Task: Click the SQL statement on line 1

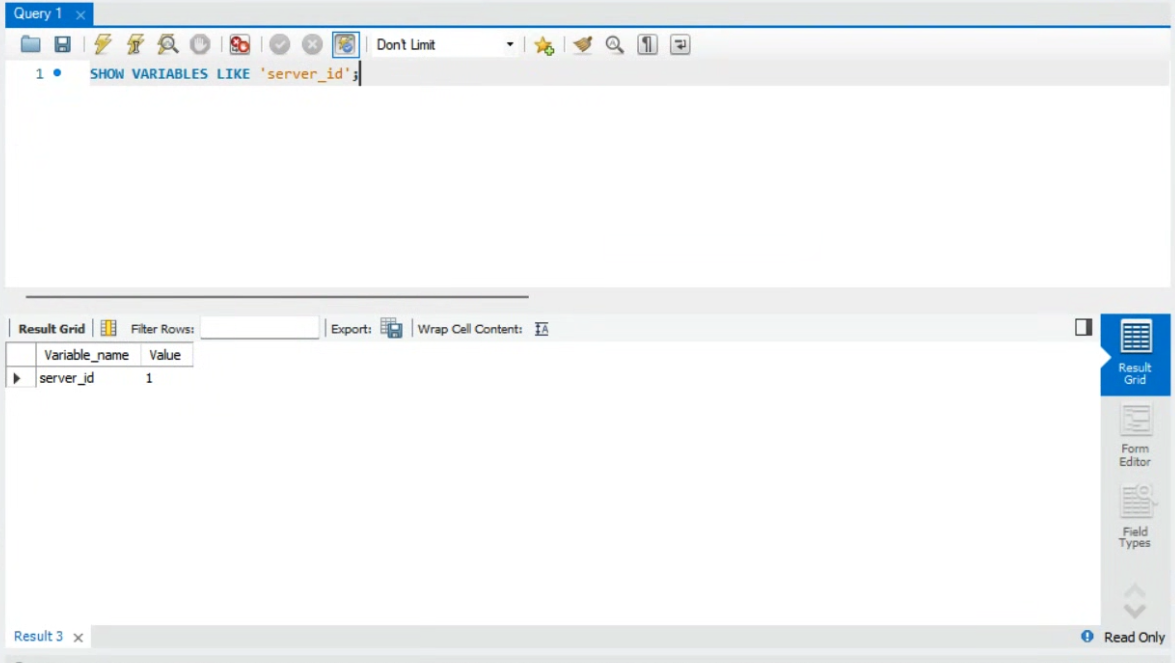Action: click(225, 73)
